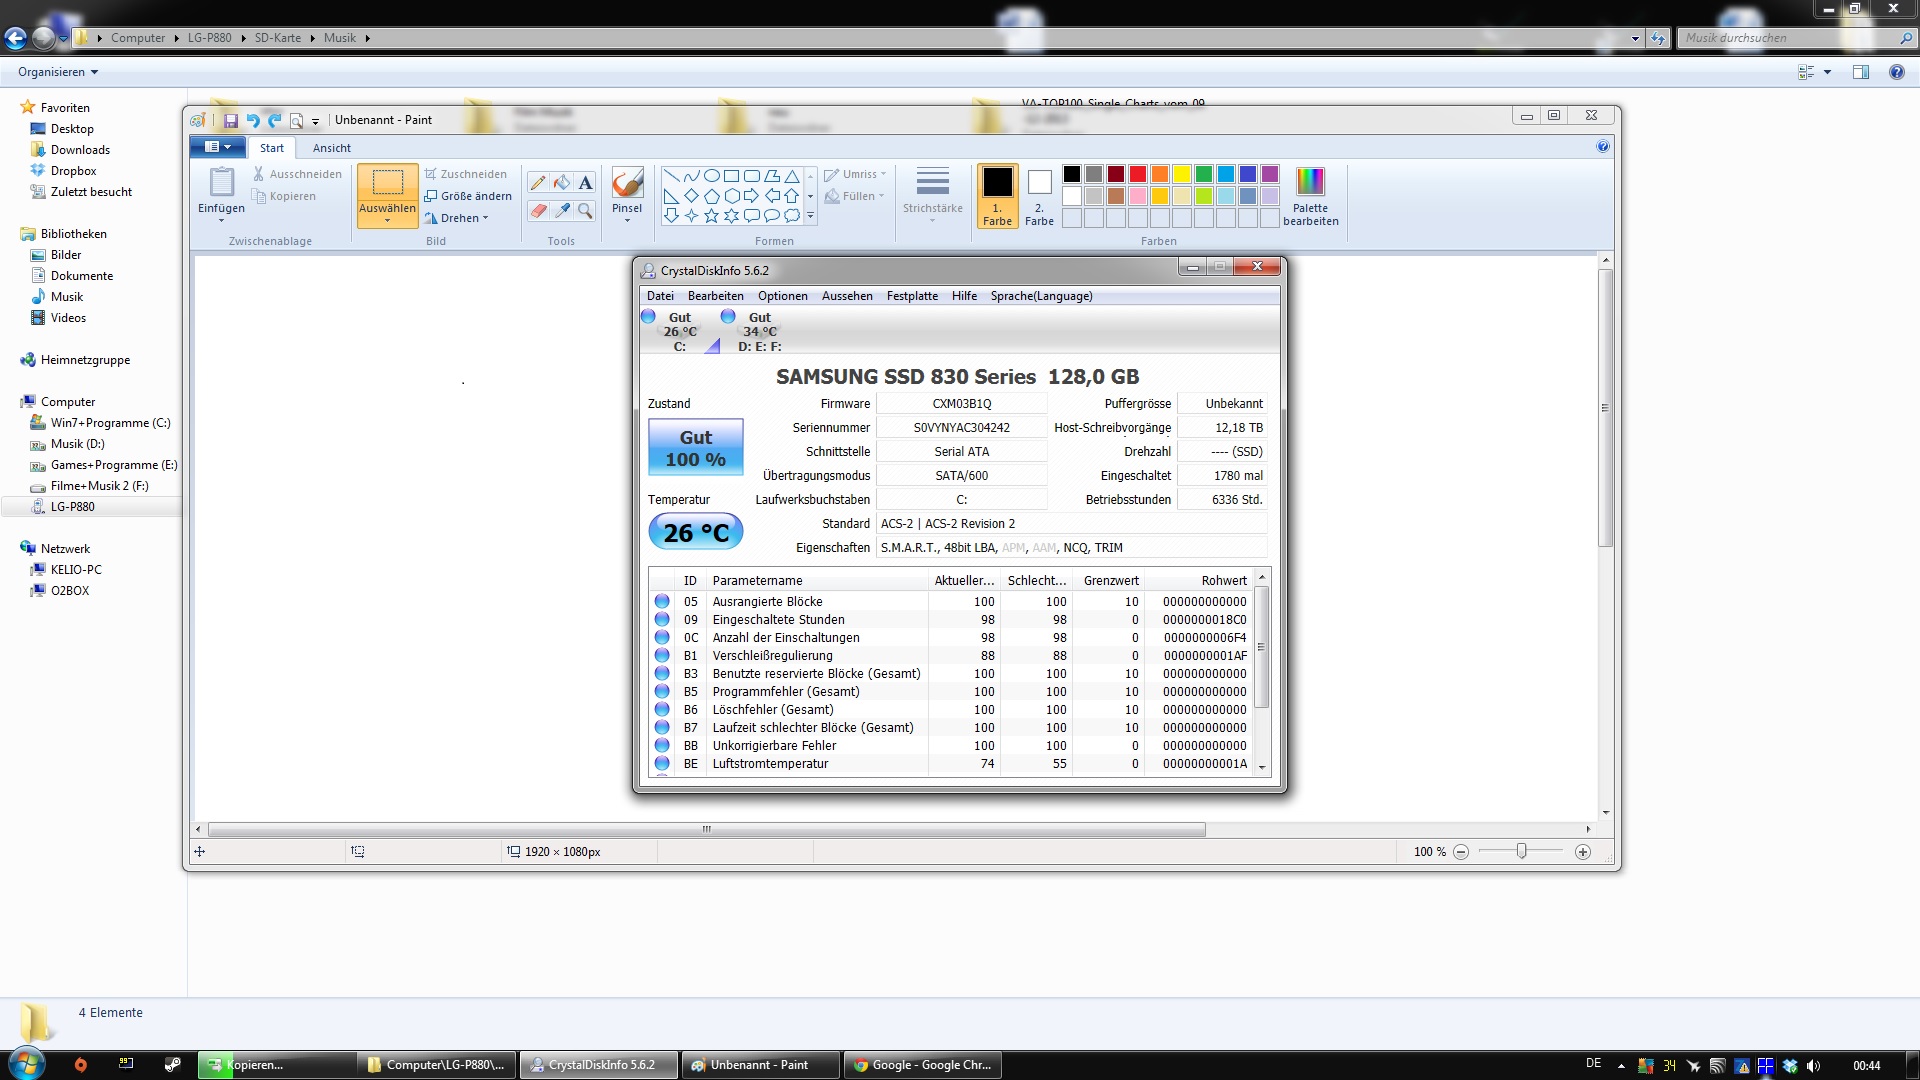
Task: Open the Optionen menu in CrystalDiskInfo
Action: [x=783, y=296]
